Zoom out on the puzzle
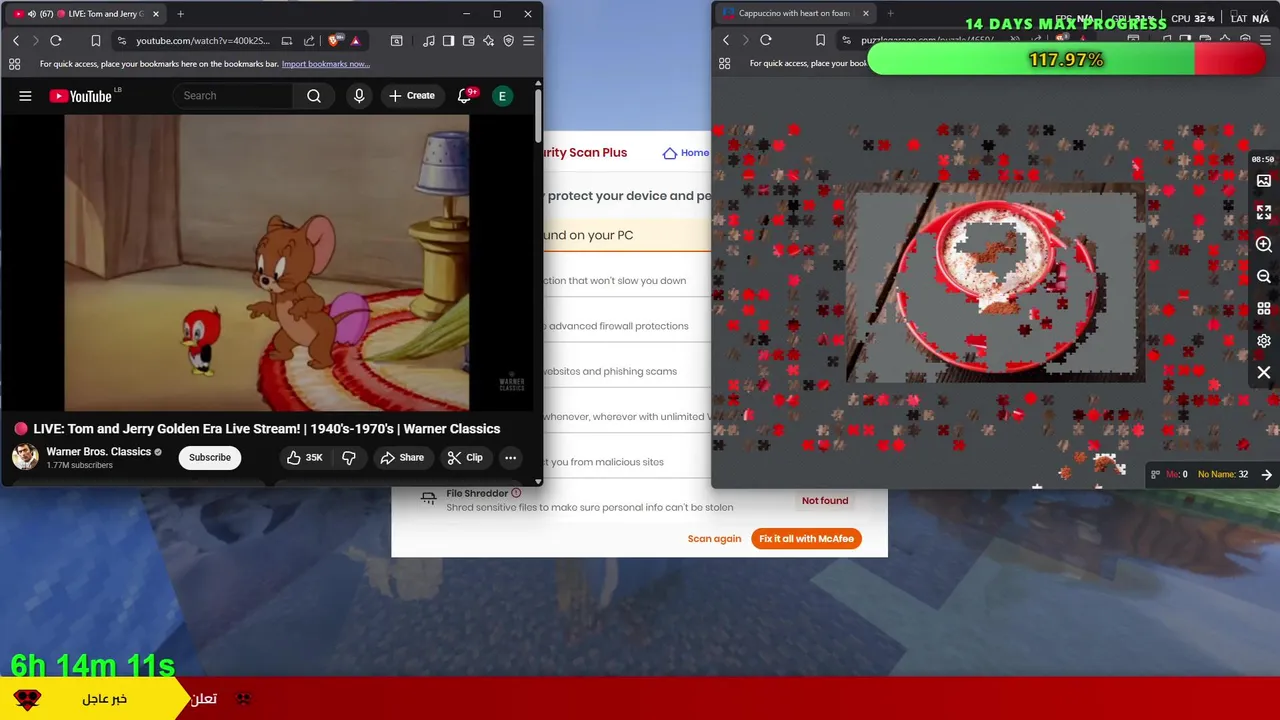Viewport: 1280px width, 720px height. point(1264,277)
